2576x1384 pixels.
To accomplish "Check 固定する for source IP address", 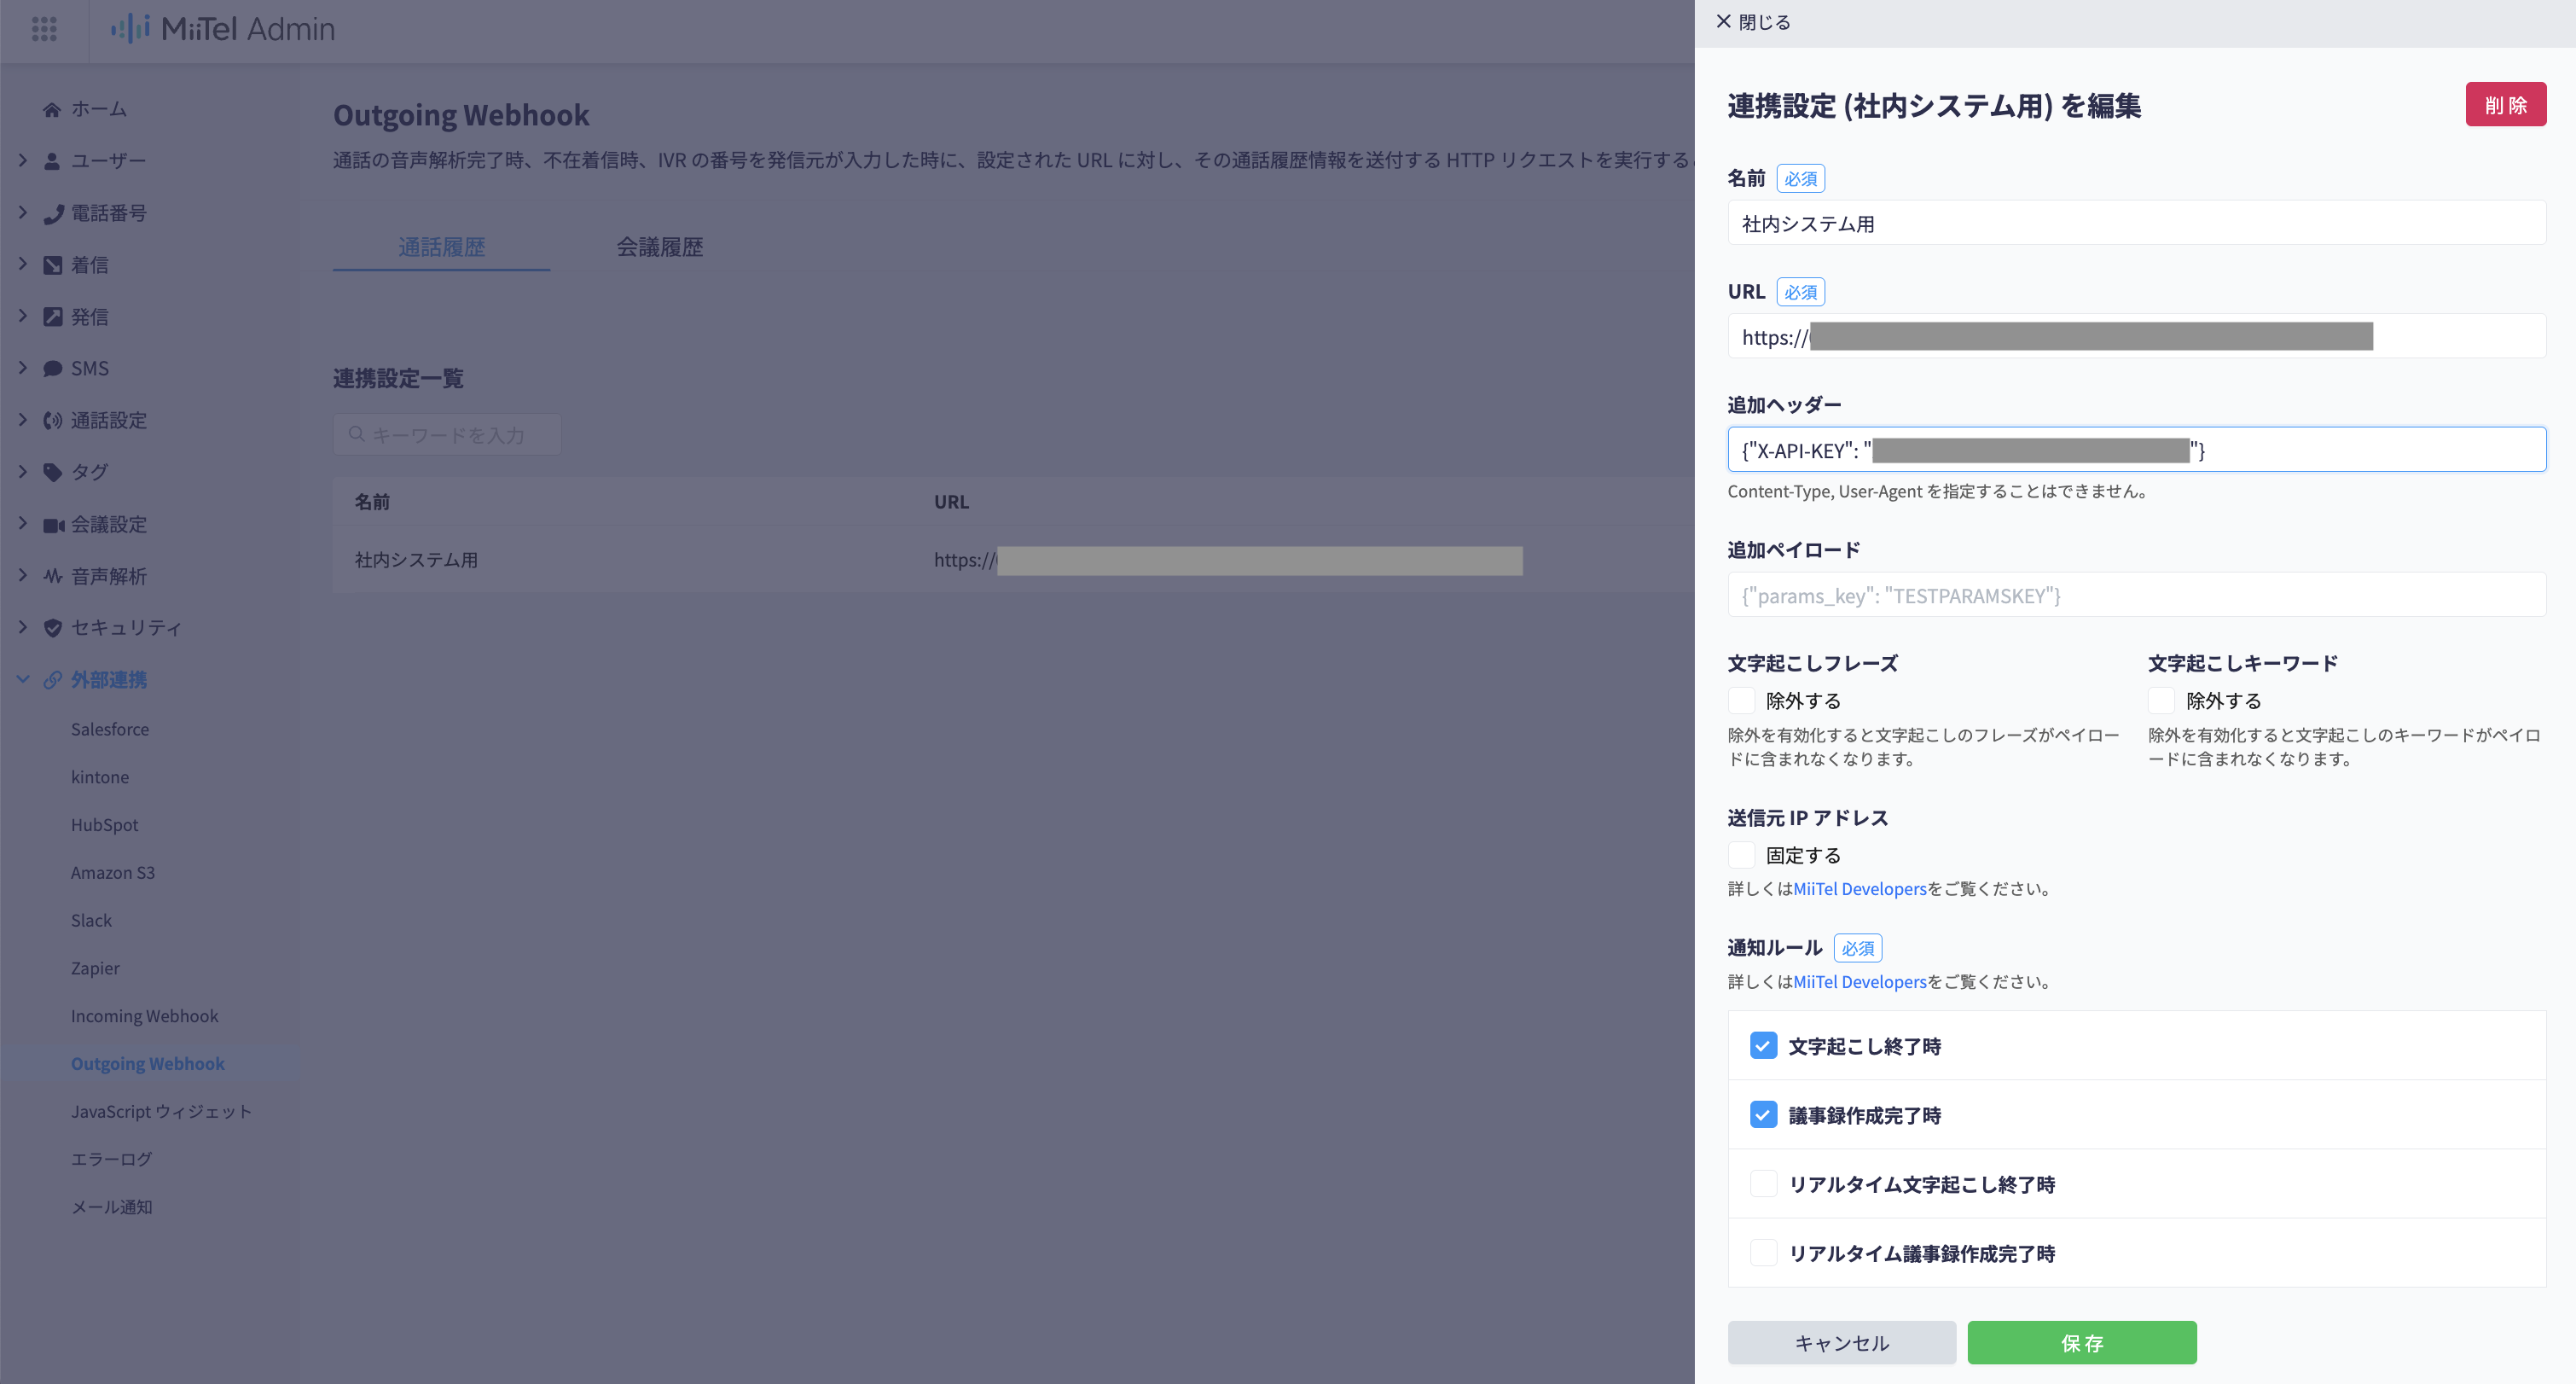I will pos(1741,855).
